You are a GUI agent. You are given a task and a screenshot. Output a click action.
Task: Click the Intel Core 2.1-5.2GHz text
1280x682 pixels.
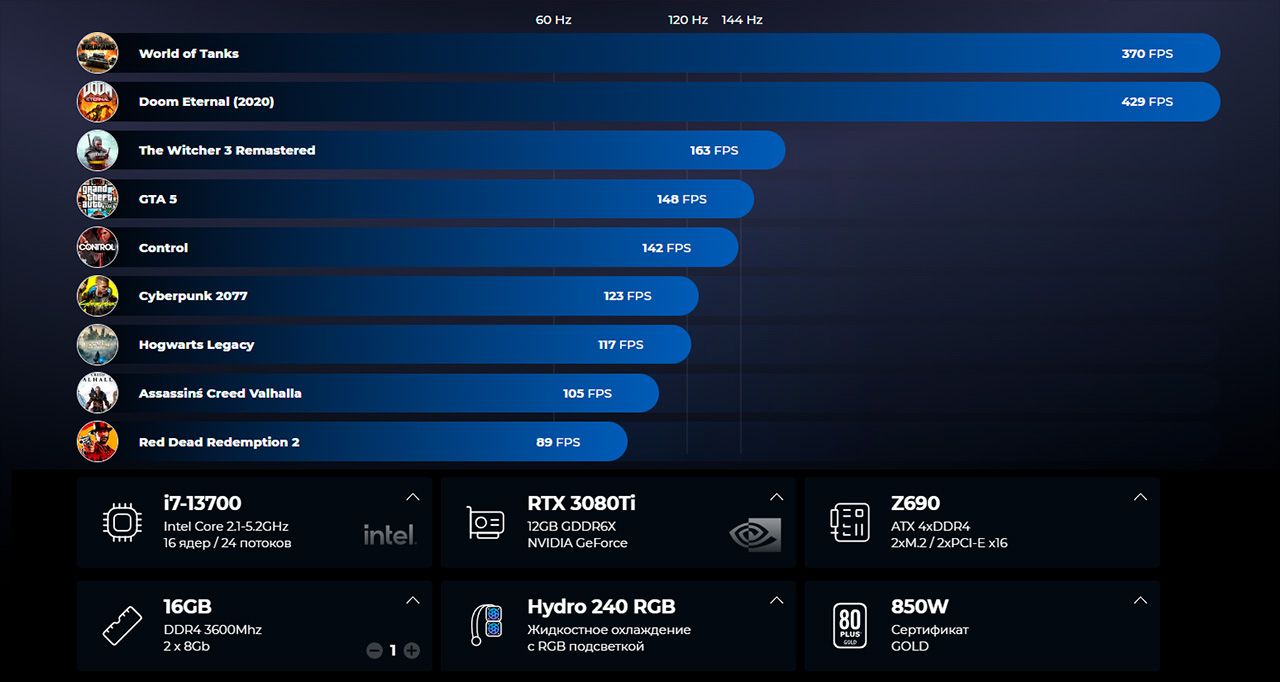(226, 526)
